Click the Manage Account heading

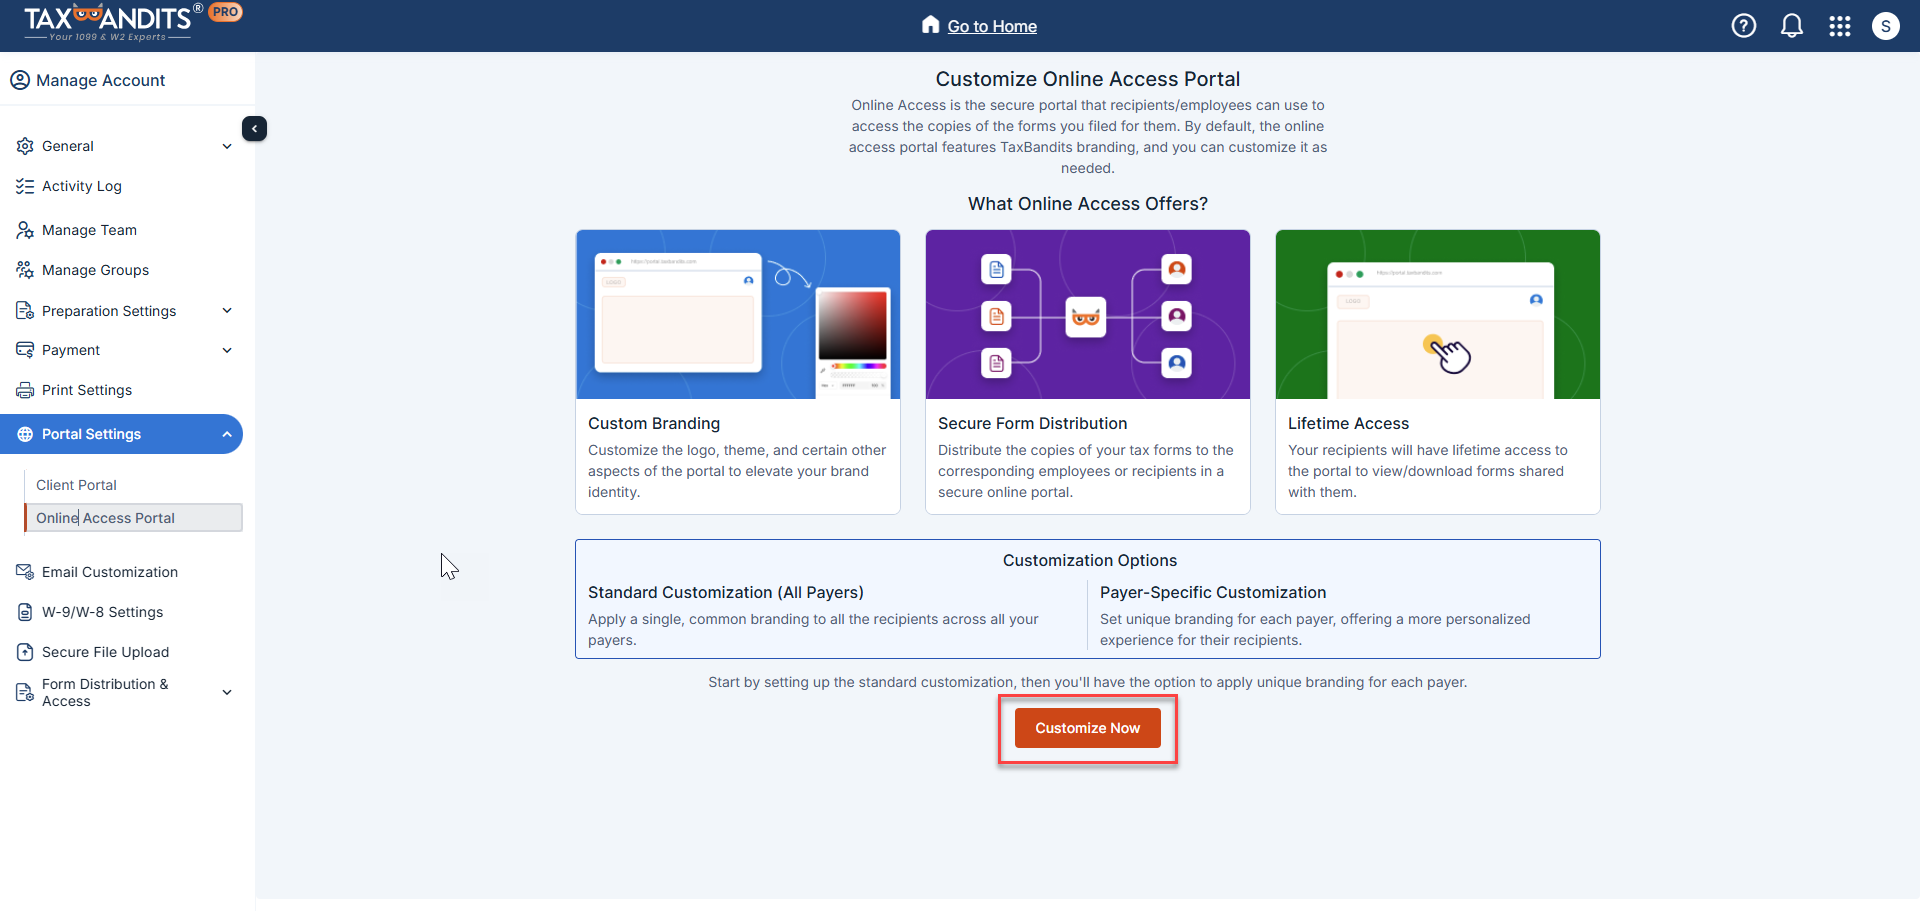click(100, 80)
